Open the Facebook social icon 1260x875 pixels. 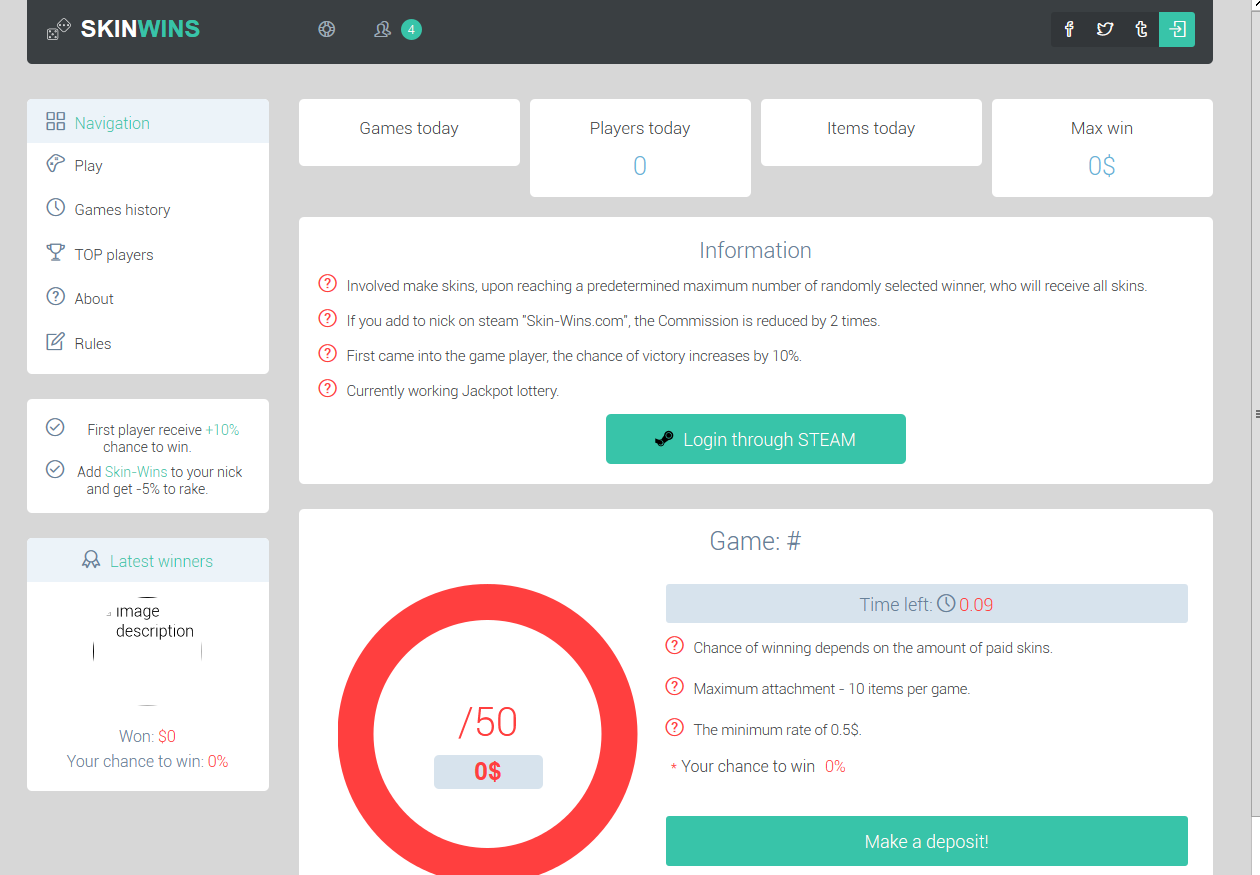1069,29
